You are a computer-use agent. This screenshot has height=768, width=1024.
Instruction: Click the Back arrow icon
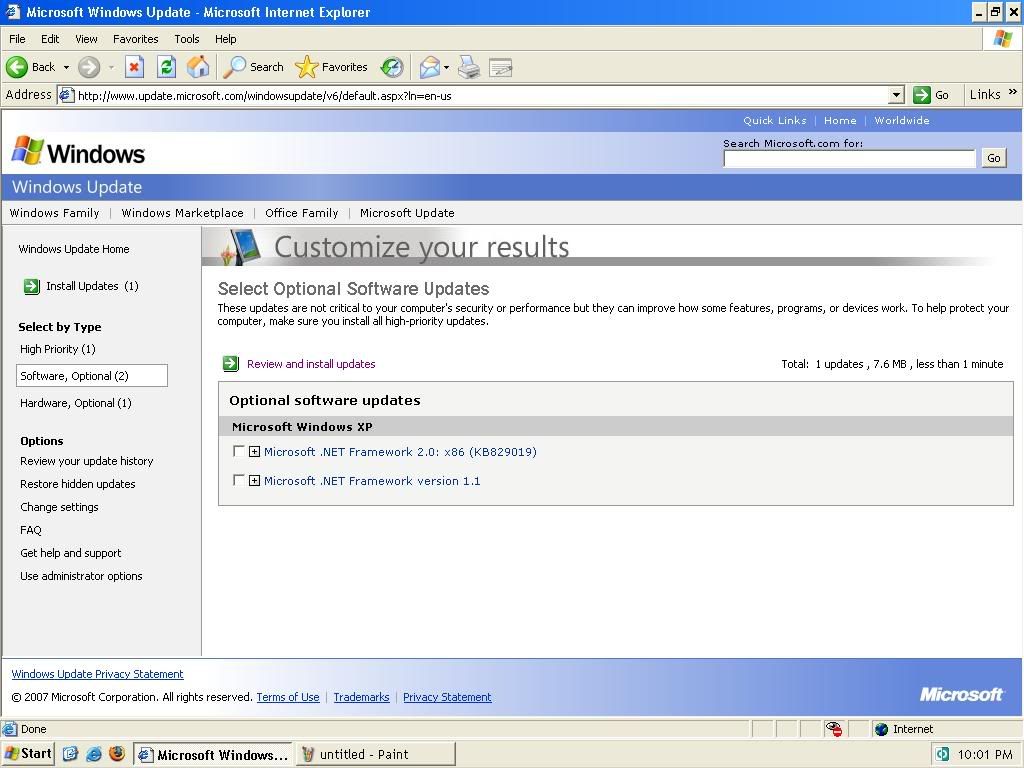point(16,67)
